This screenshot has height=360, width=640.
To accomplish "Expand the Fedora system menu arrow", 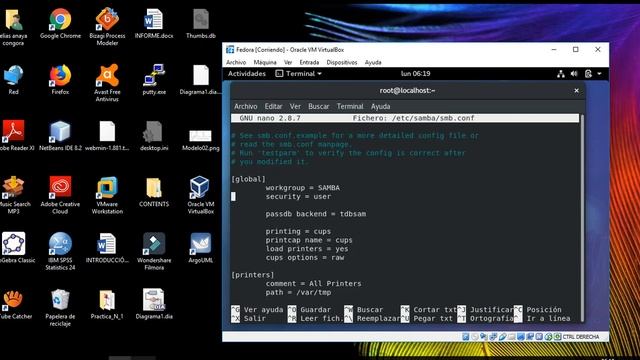I will click(x=599, y=74).
